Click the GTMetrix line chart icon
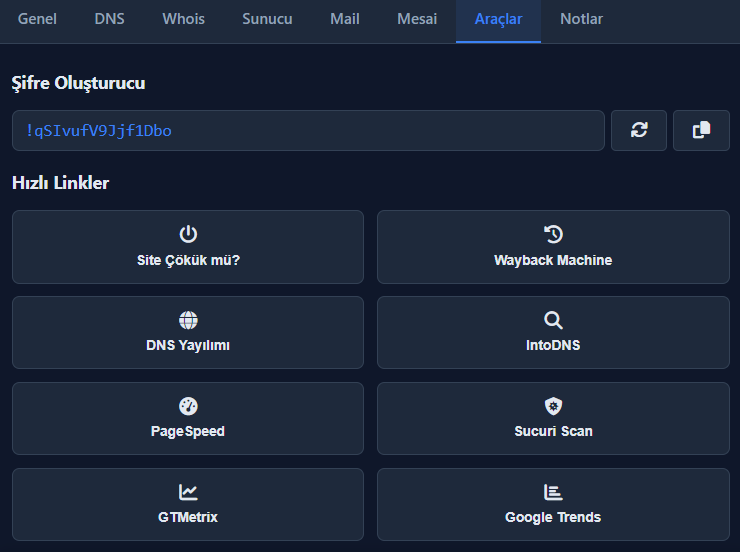 (188, 492)
